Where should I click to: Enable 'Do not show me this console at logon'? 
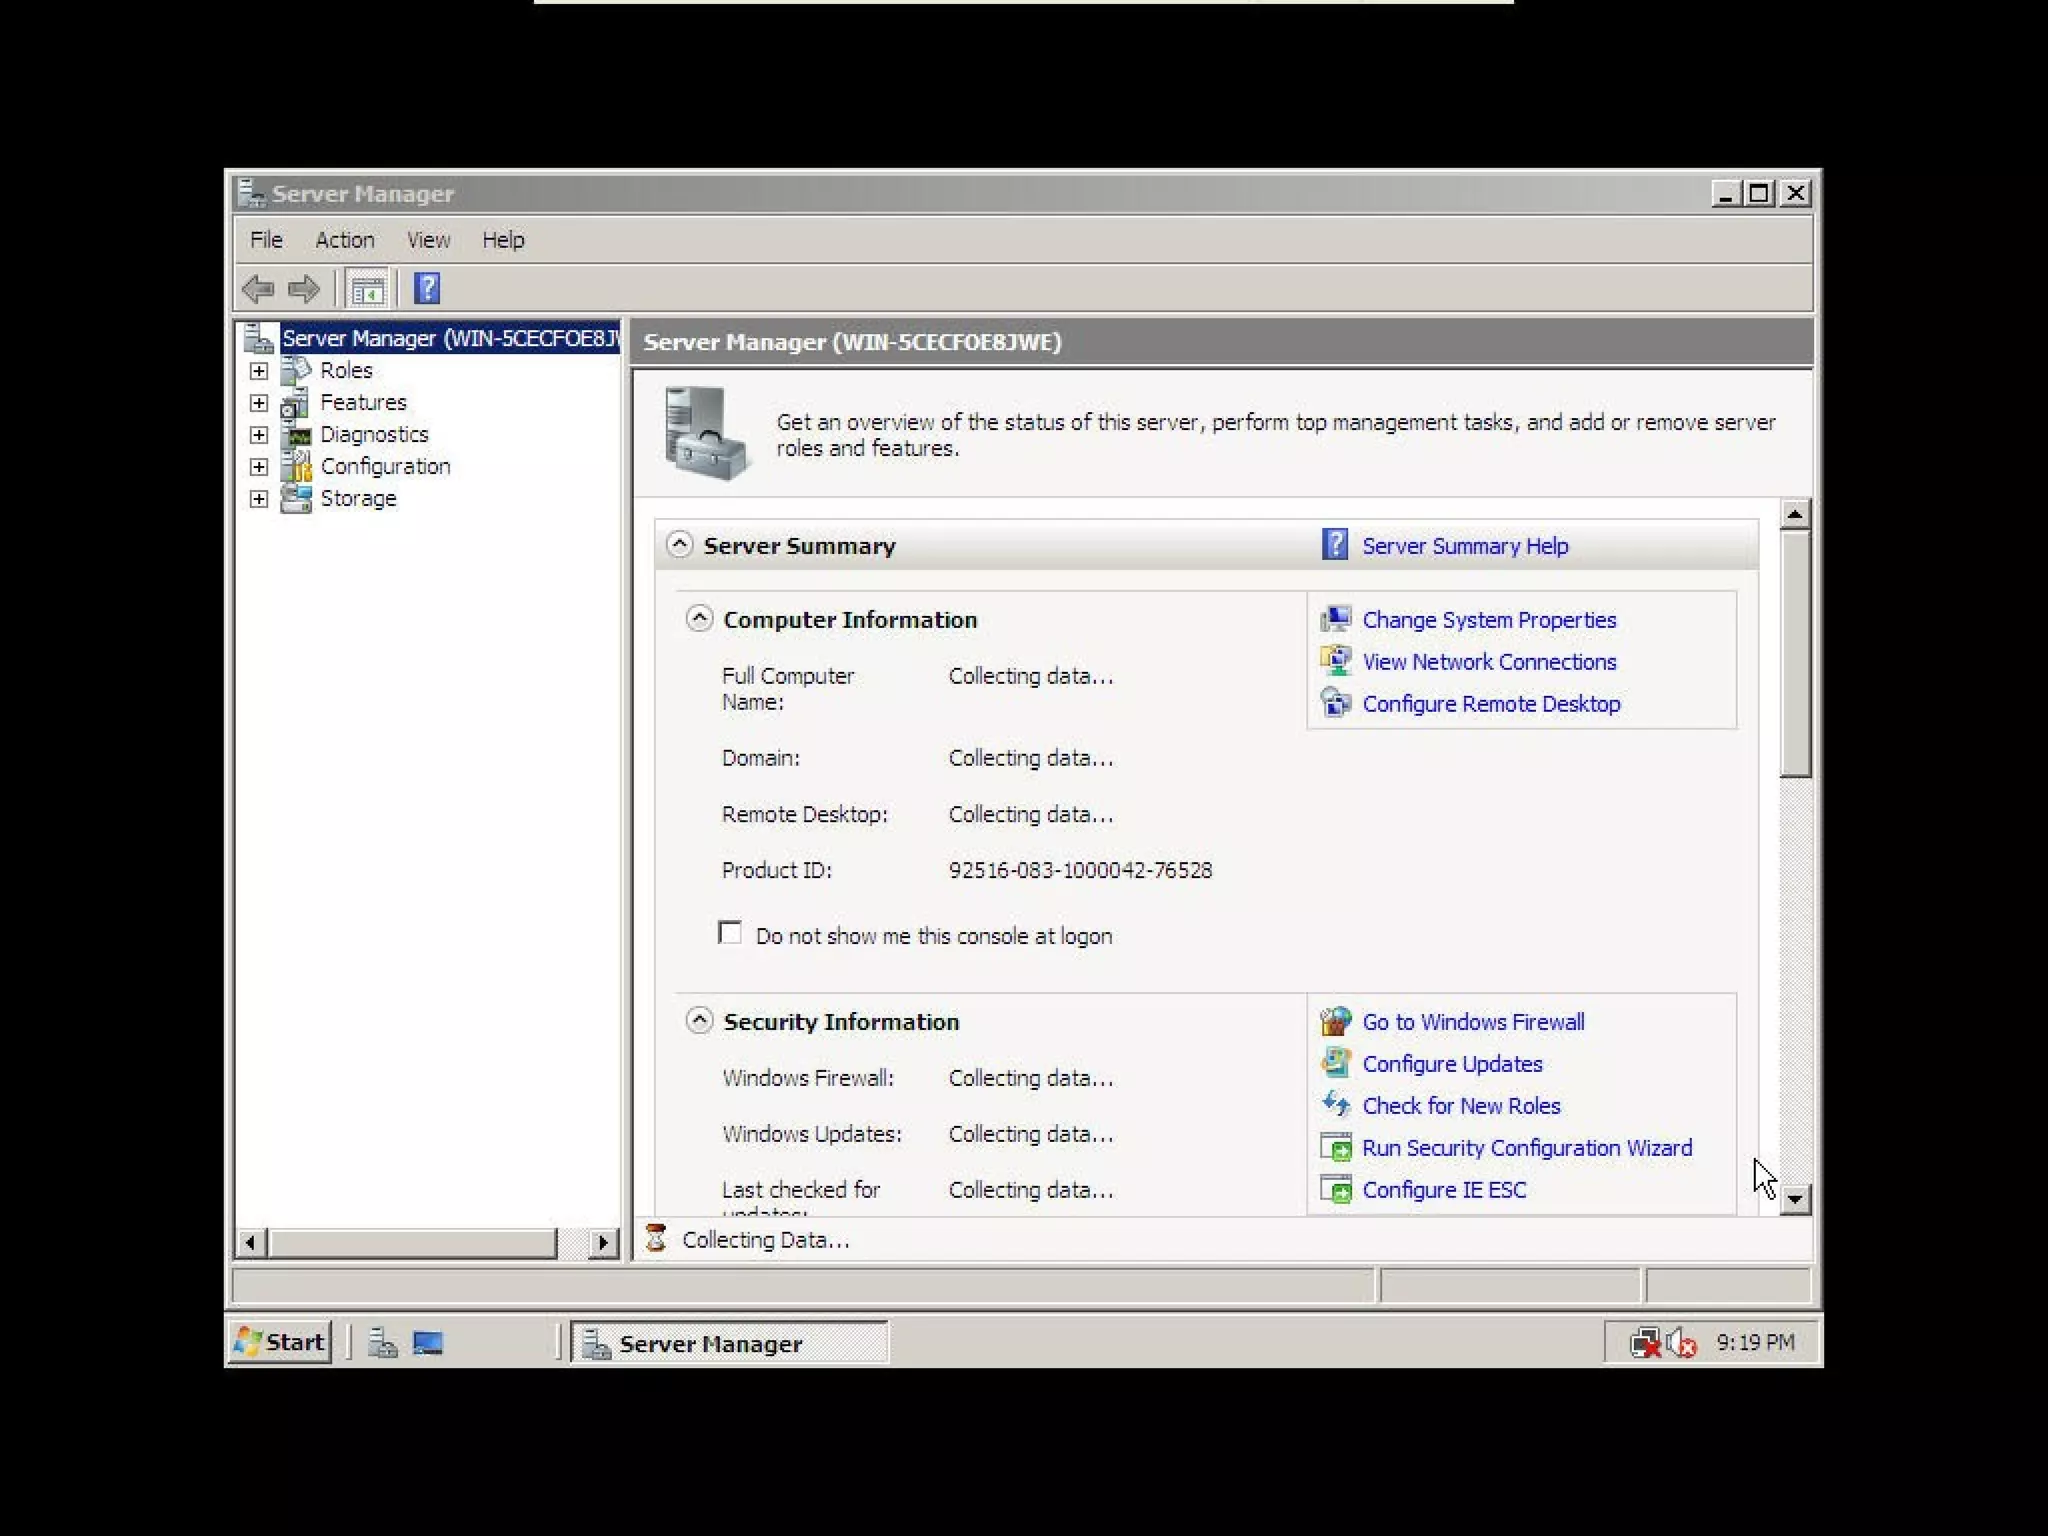[730, 934]
